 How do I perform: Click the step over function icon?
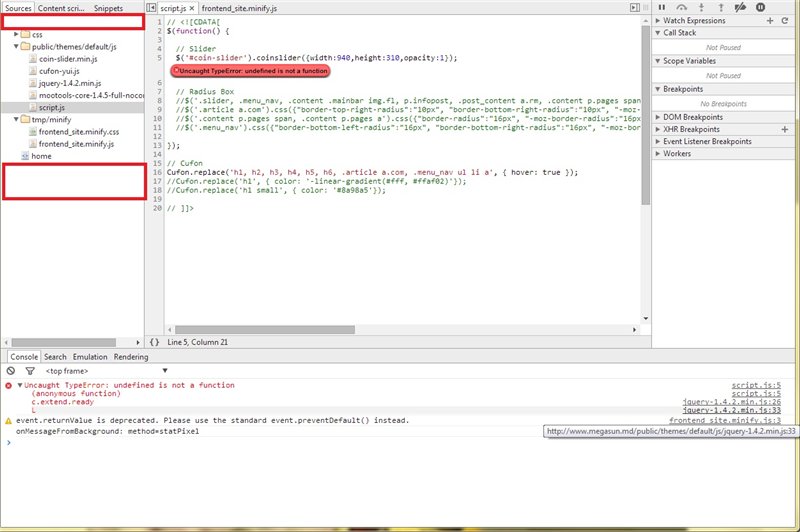coord(682,7)
